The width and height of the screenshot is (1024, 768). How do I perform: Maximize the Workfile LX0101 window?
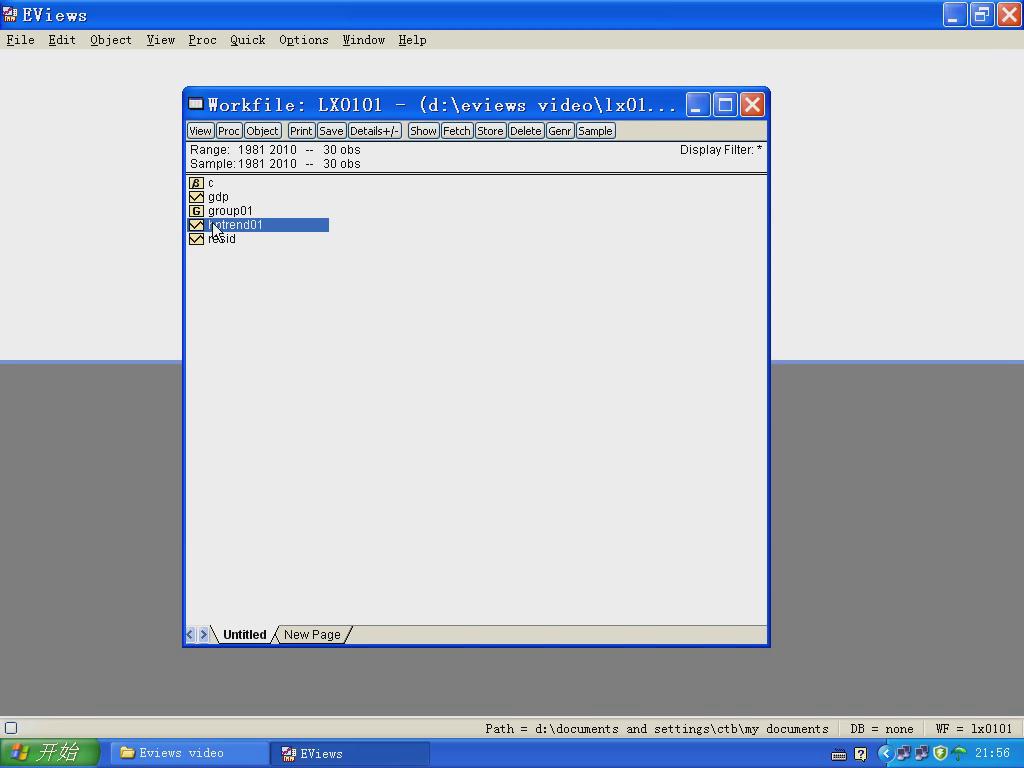click(x=725, y=104)
